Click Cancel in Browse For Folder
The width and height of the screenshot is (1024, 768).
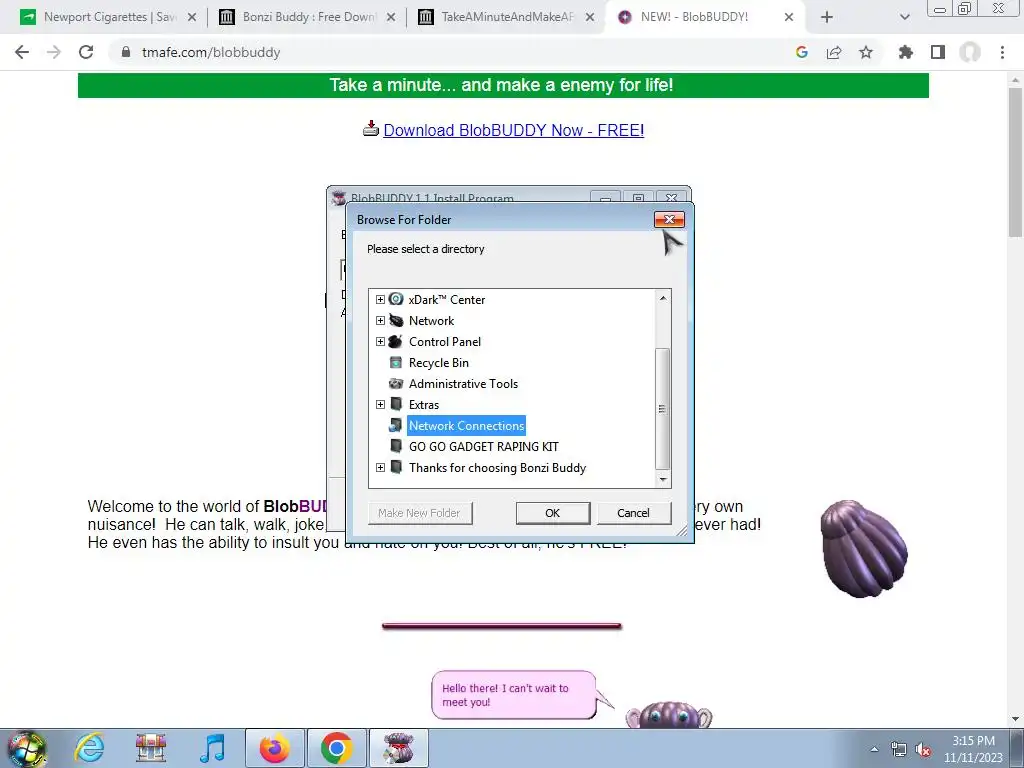pos(633,513)
